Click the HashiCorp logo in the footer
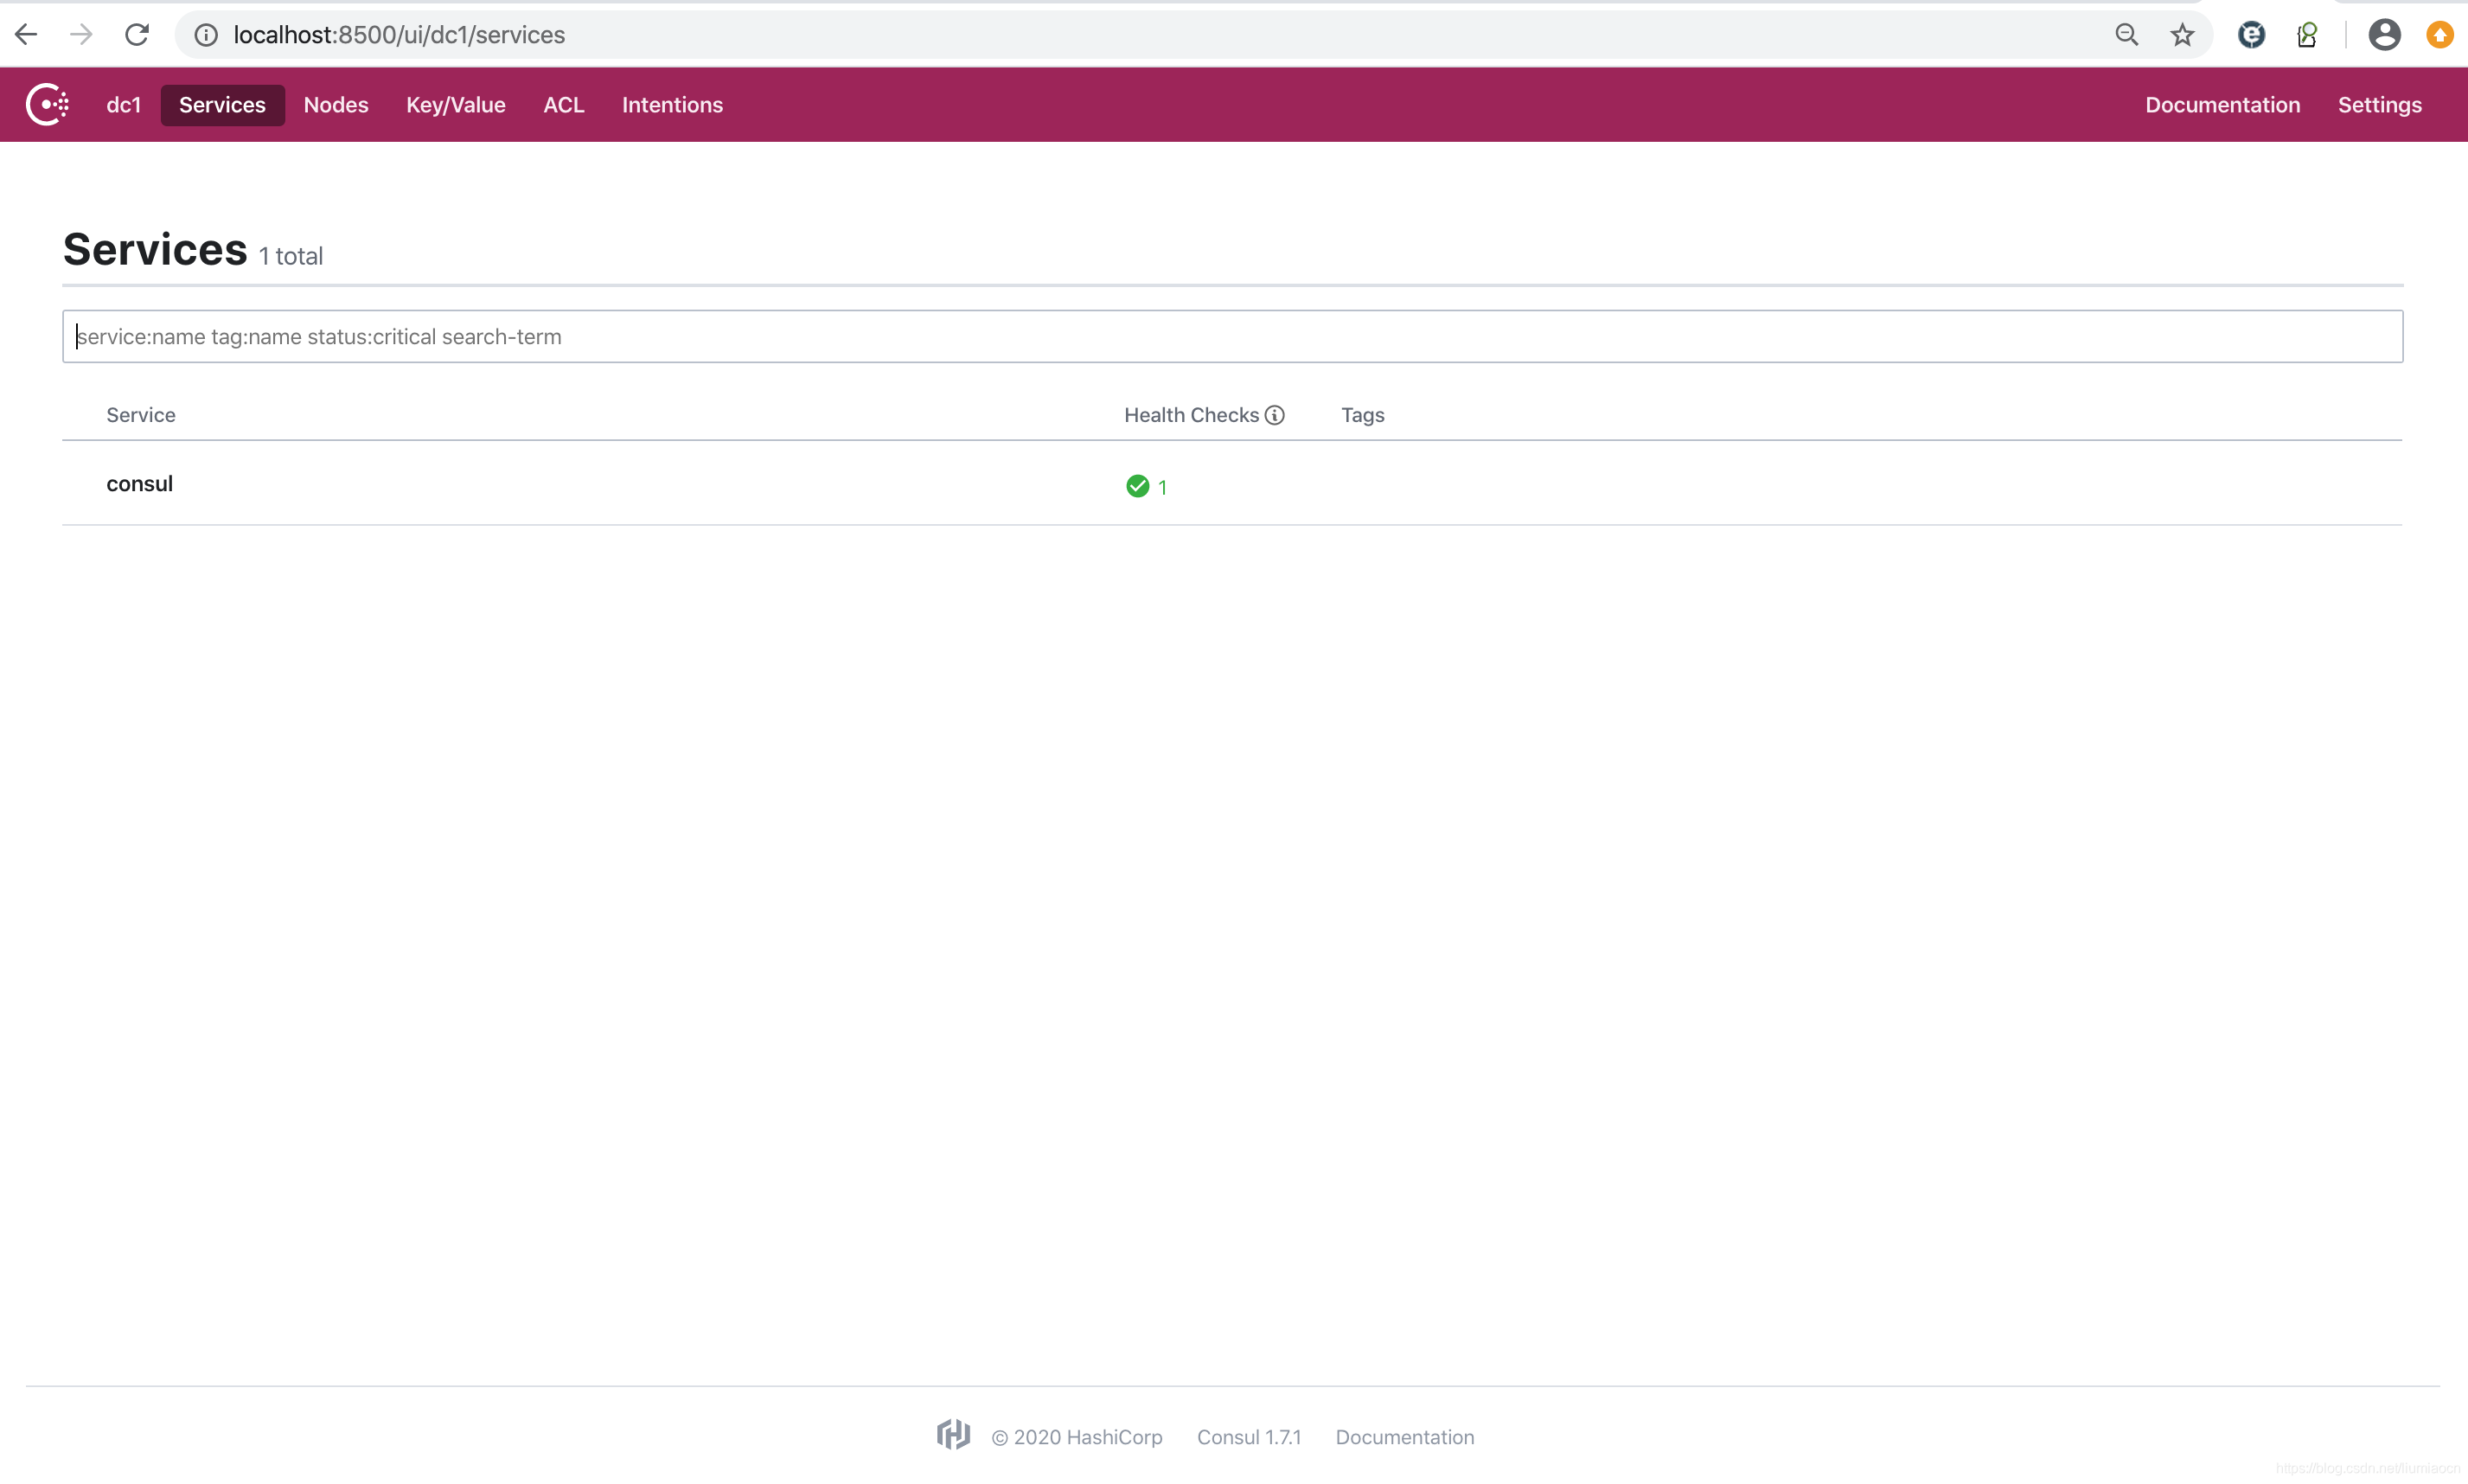This screenshot has width=2468, height=1484. pyautogui.click(x=952, y=1434)
